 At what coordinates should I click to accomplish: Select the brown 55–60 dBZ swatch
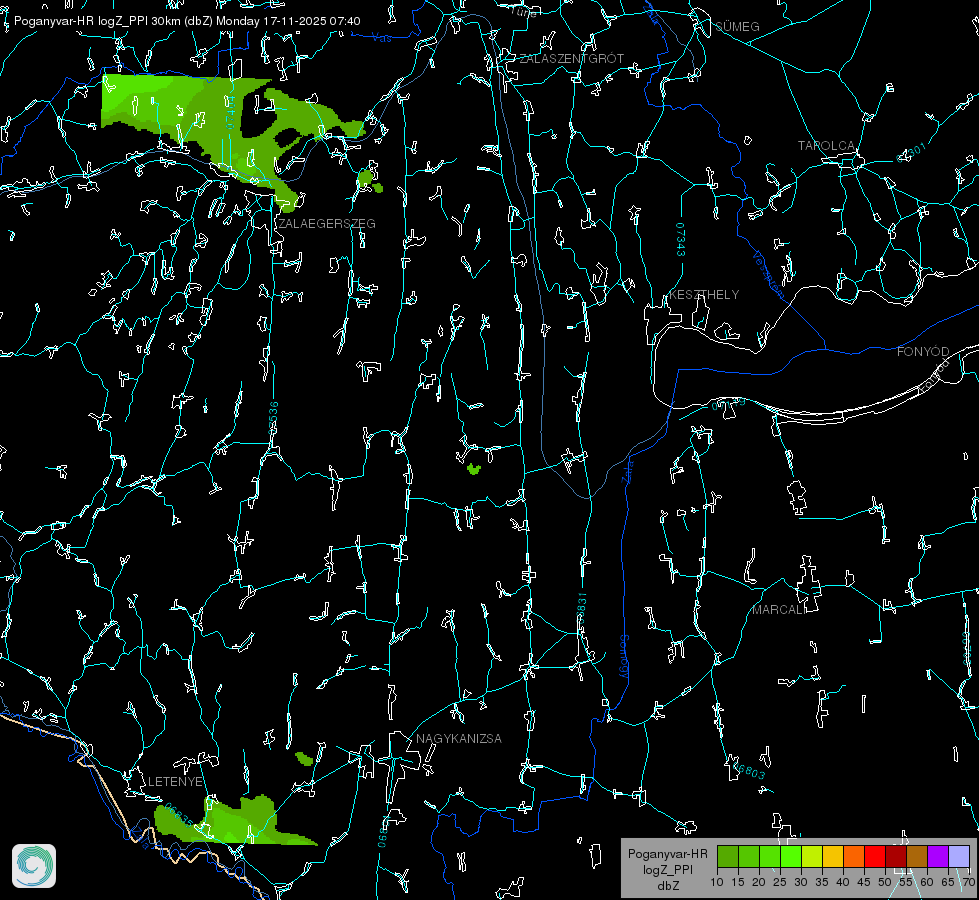(x=917, y=856)
